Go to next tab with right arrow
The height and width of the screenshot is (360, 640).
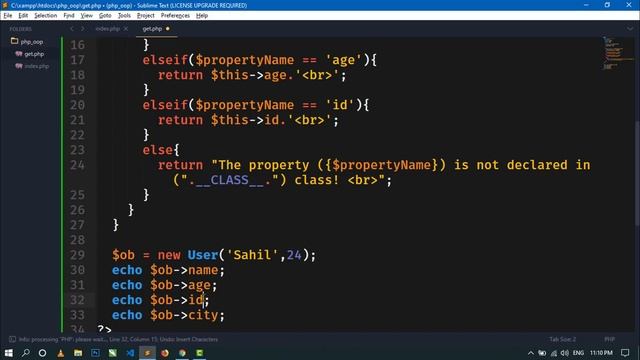(82, 29)
